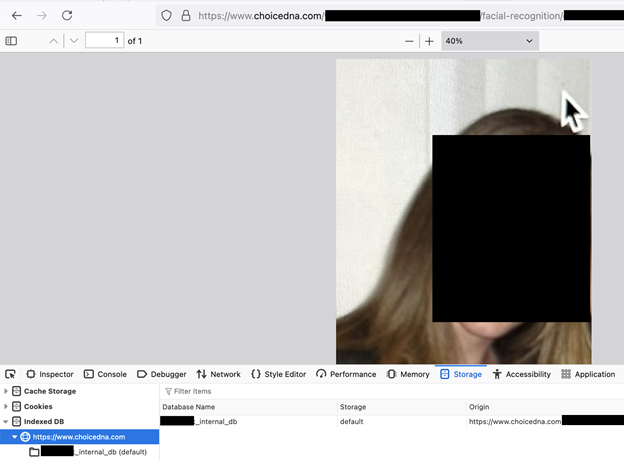Switch to the Memory tab
624x460 pixels.
(408, 374)
